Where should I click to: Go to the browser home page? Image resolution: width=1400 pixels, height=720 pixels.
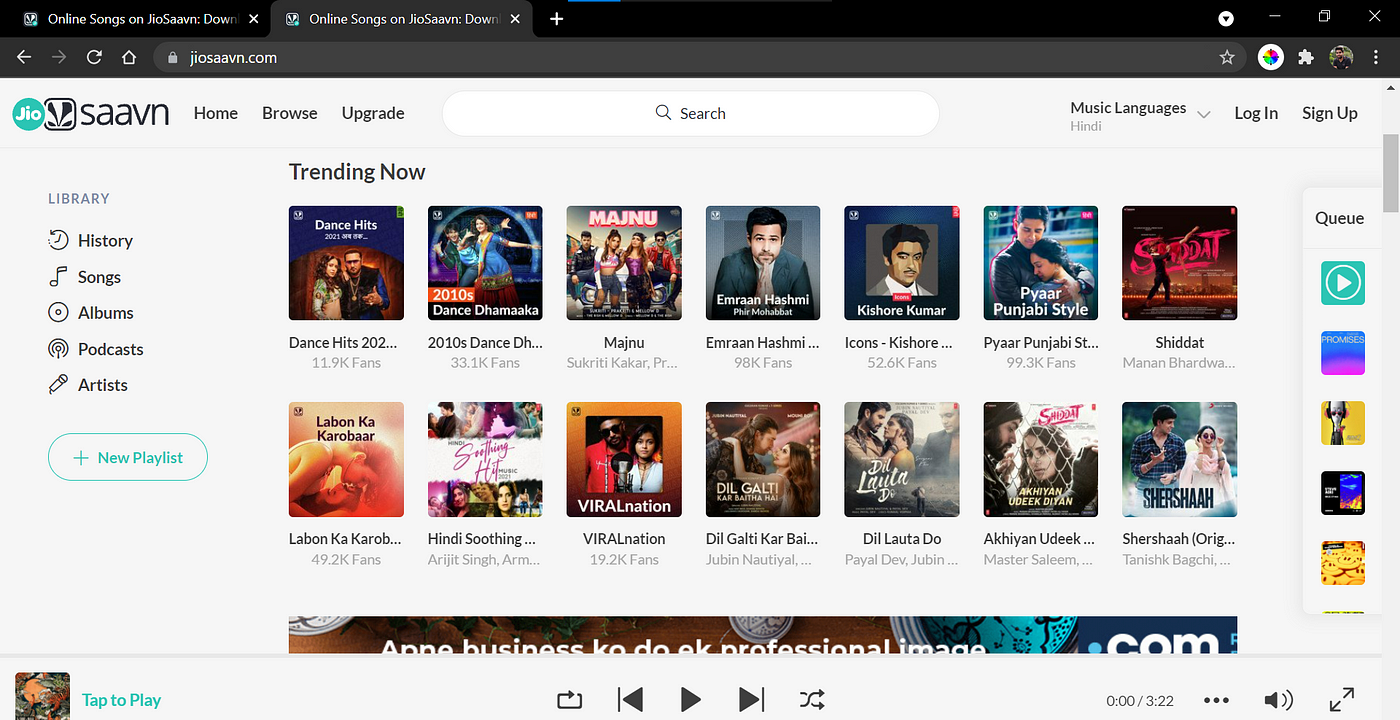point(129,57)
